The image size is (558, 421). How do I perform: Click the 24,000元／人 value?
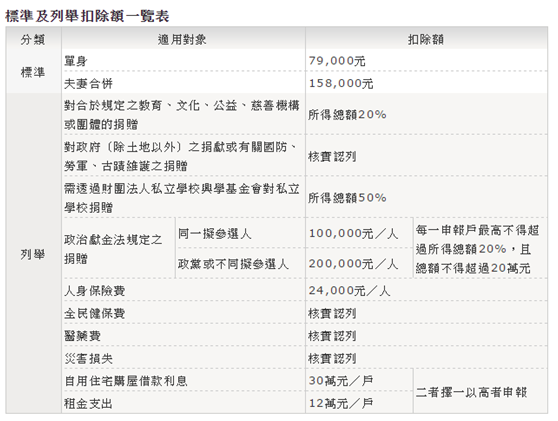click(349, 290)
